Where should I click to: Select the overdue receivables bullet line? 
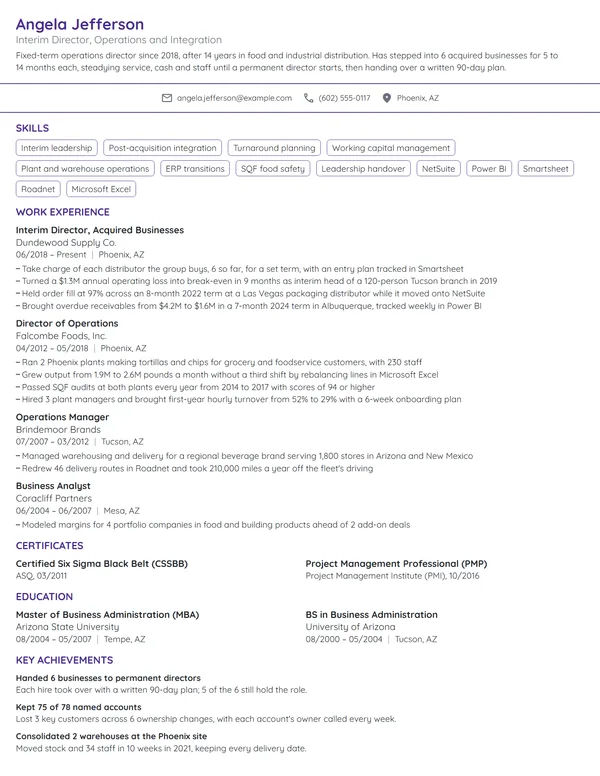pos(249,306)
